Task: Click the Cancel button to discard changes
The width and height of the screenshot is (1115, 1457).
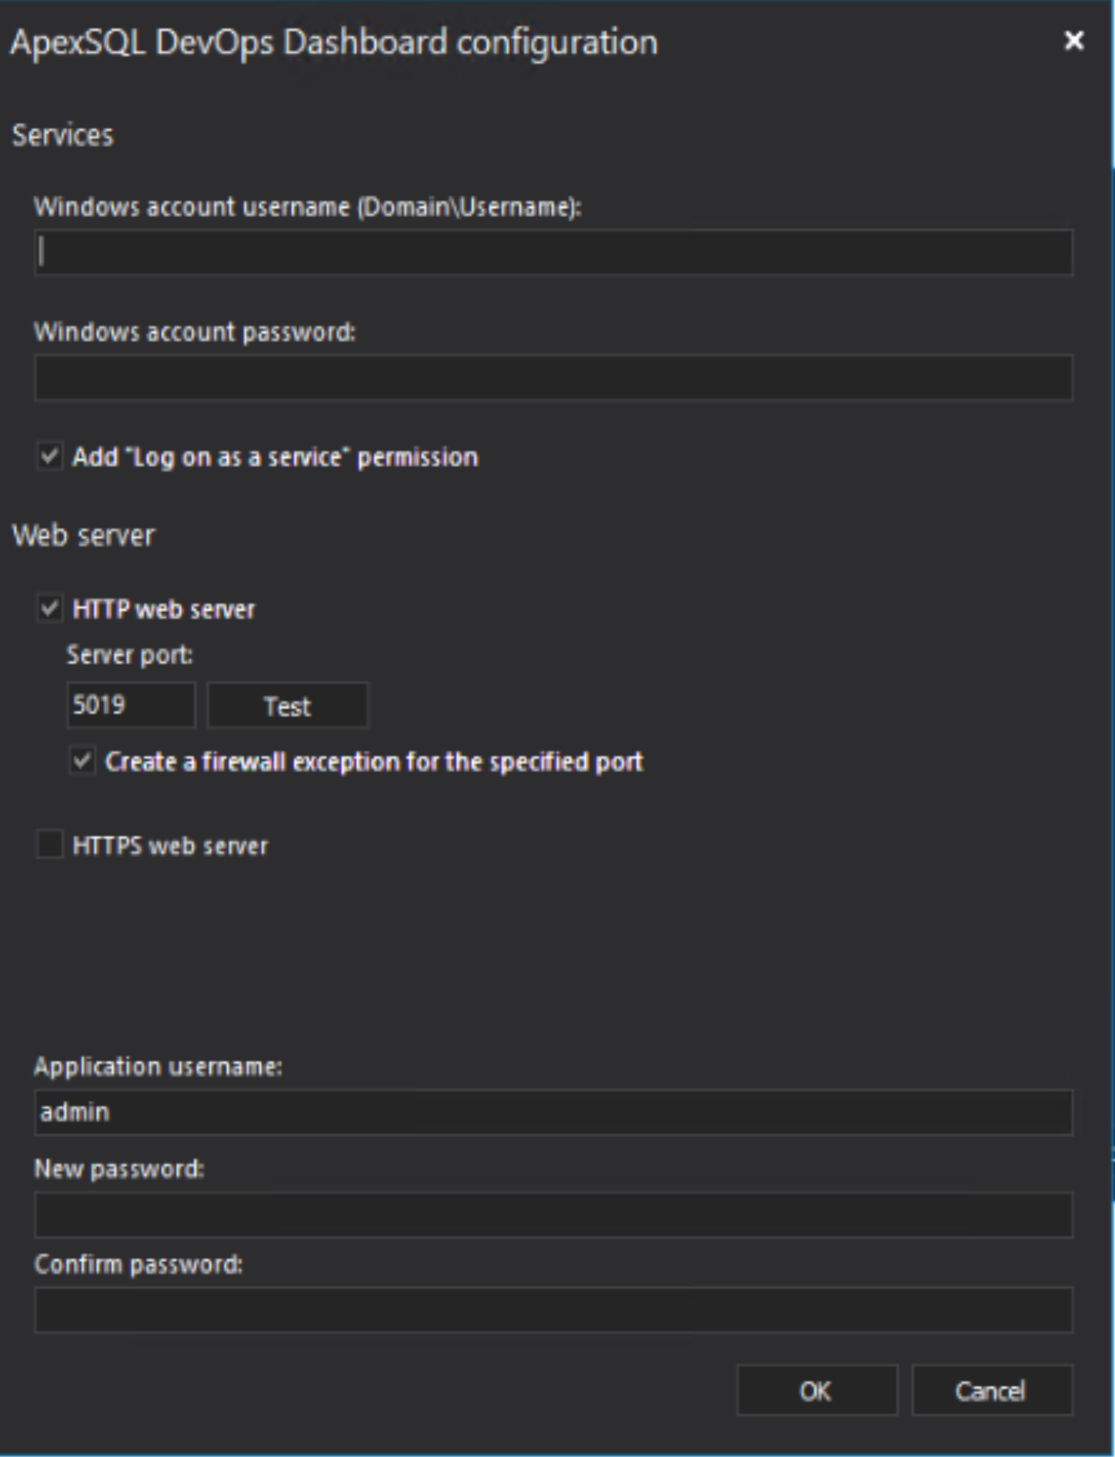Action: (991, 1389)
